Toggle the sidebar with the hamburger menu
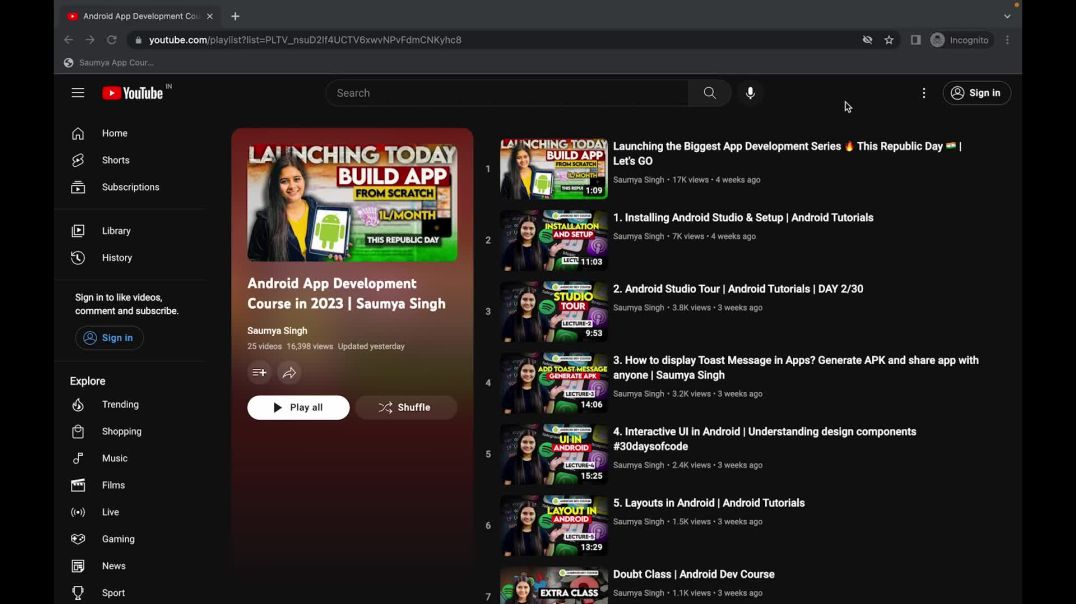The height and width of the screenshot is (604, 1076). point(77,92)
